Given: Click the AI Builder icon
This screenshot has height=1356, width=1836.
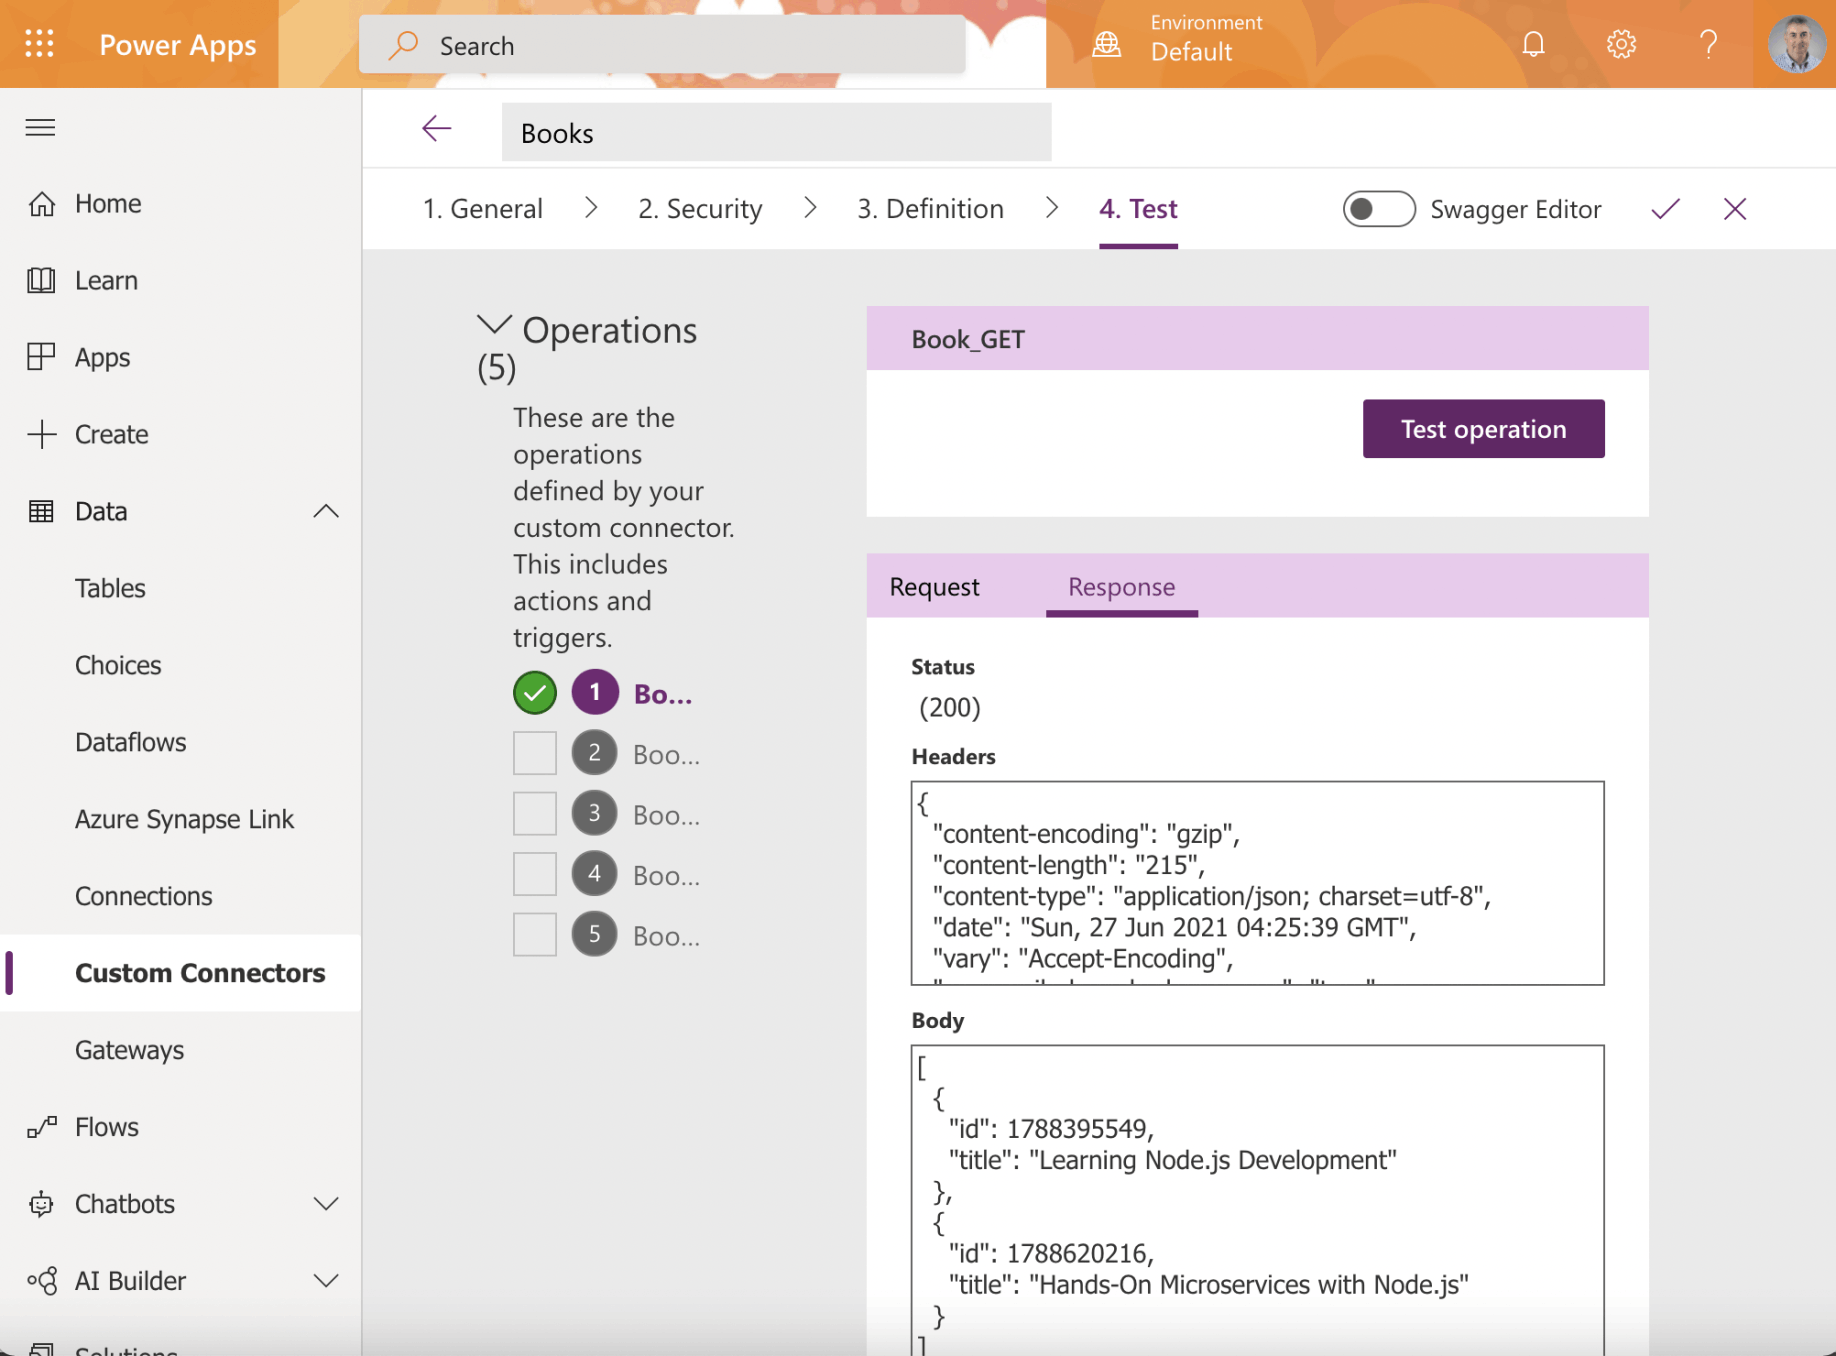Looking at the screenshot, I should pyautogui.click(x=41, y=1281).
